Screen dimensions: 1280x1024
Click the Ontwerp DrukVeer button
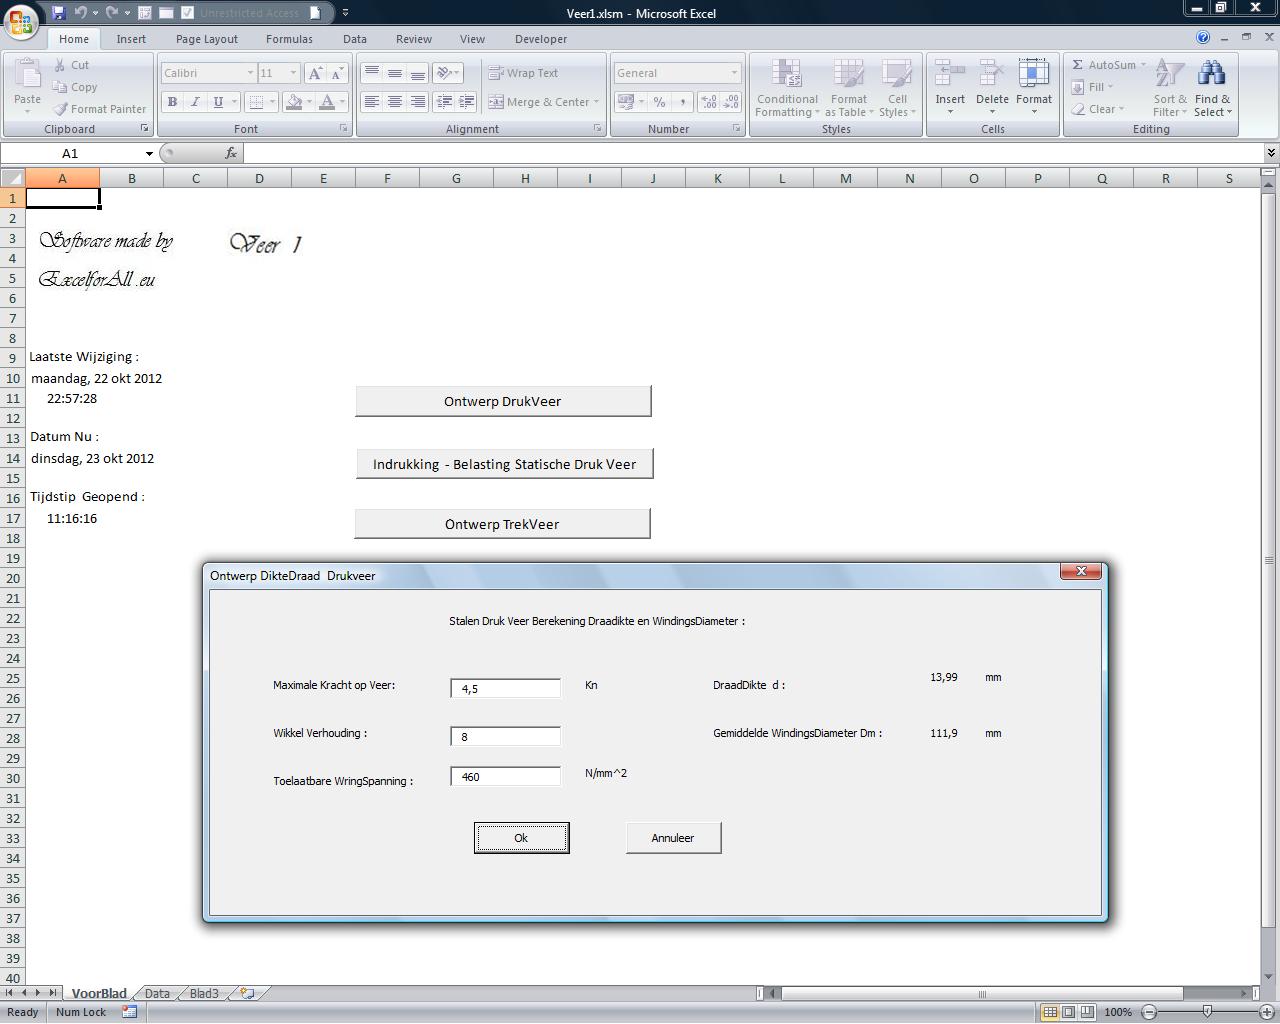(x=503, y=401)
